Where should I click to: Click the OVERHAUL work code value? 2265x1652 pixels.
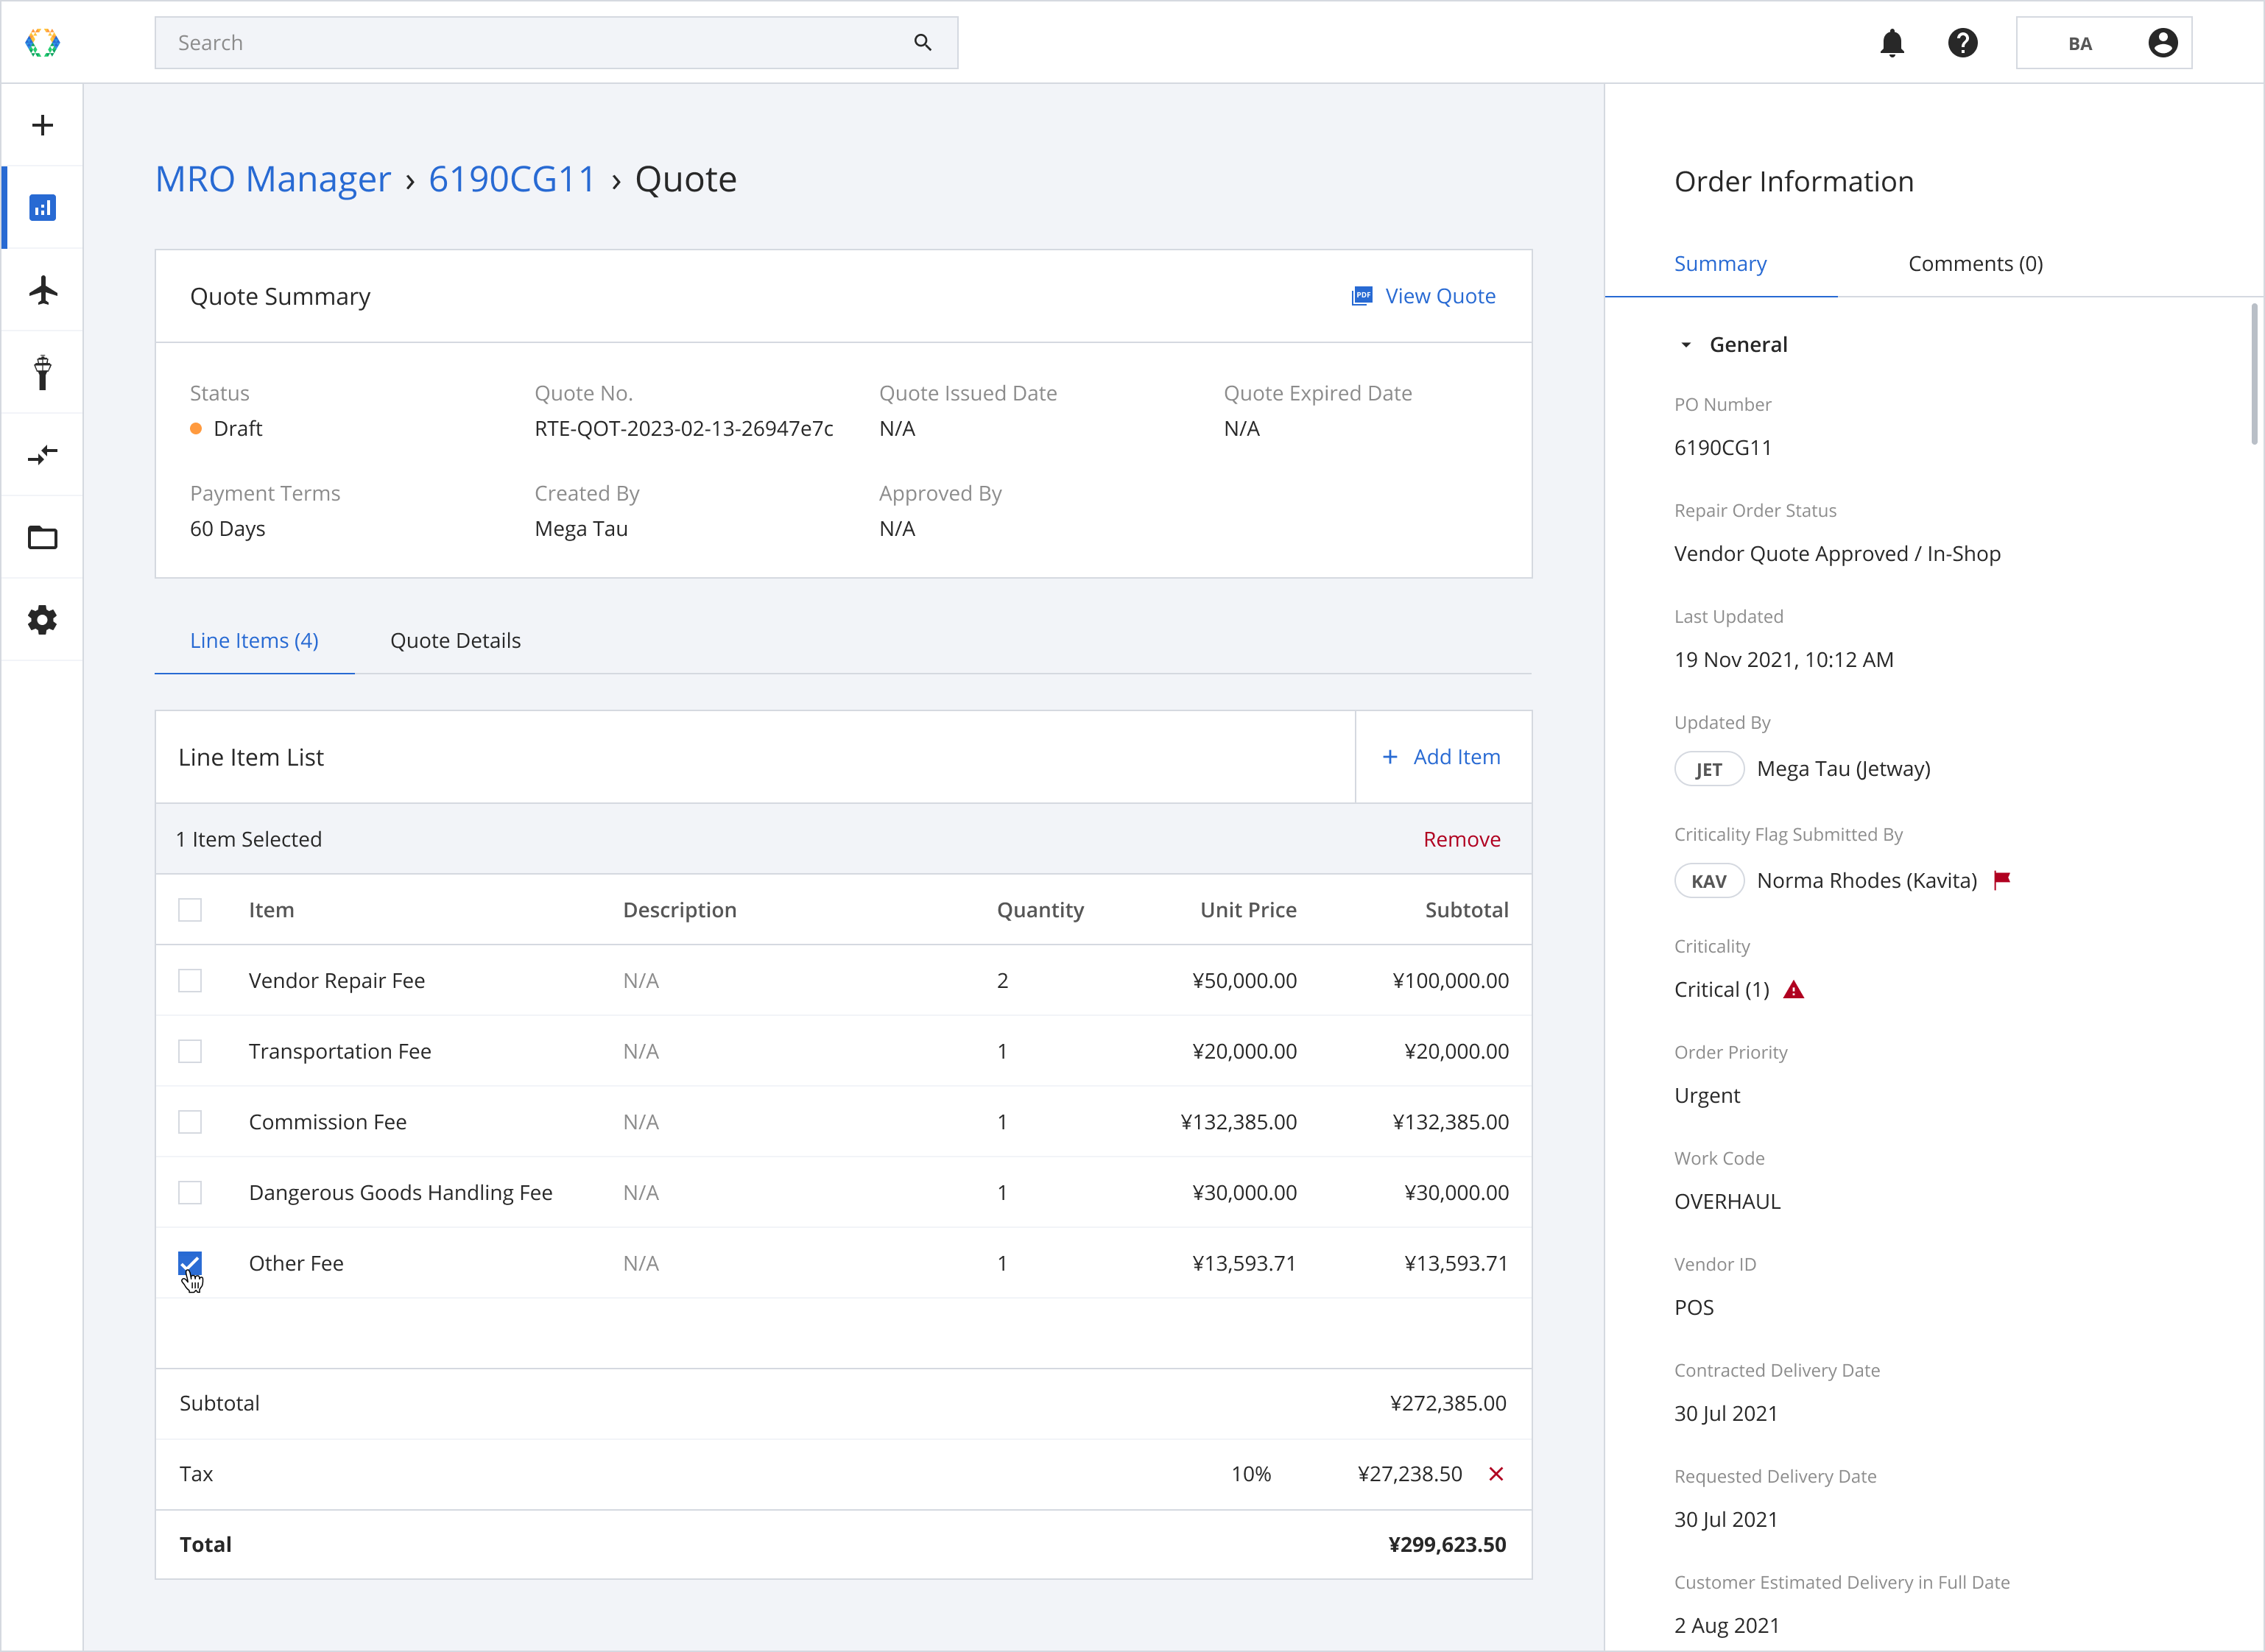[1727, 1202]
